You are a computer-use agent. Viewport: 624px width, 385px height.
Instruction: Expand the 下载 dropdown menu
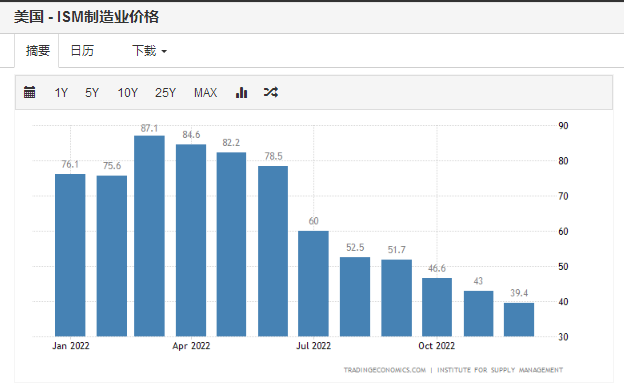(149, 51)
